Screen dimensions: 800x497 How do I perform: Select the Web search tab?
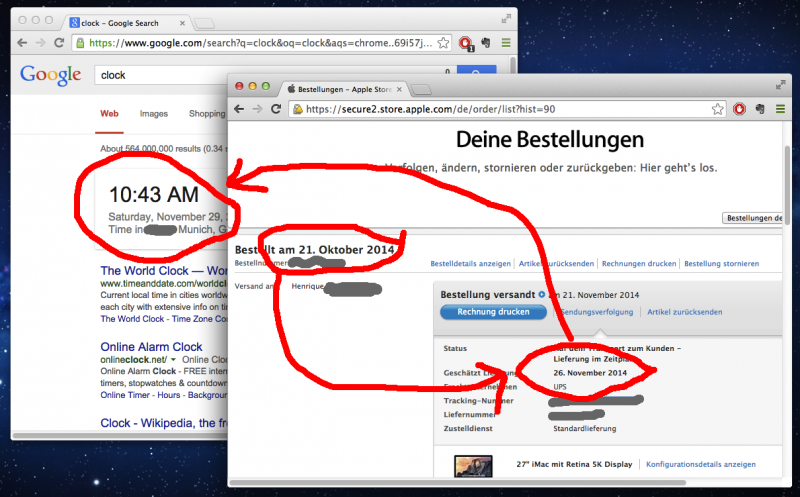tap(109, 114)
